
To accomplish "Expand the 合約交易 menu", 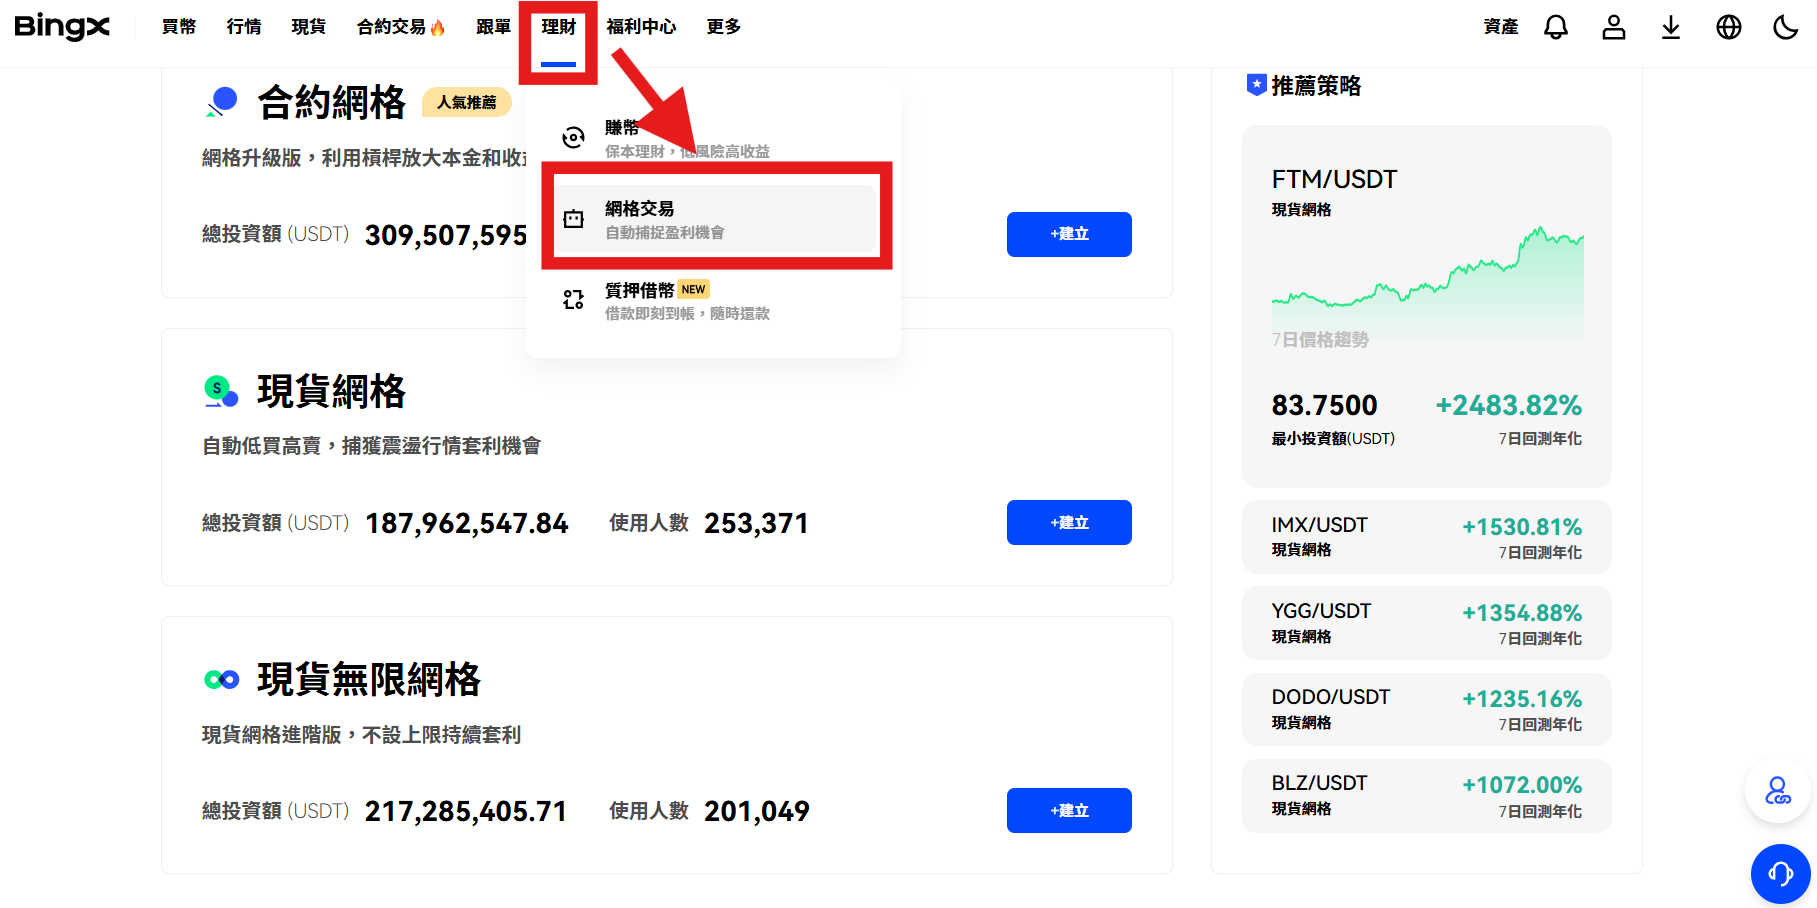I will (399, 27).
